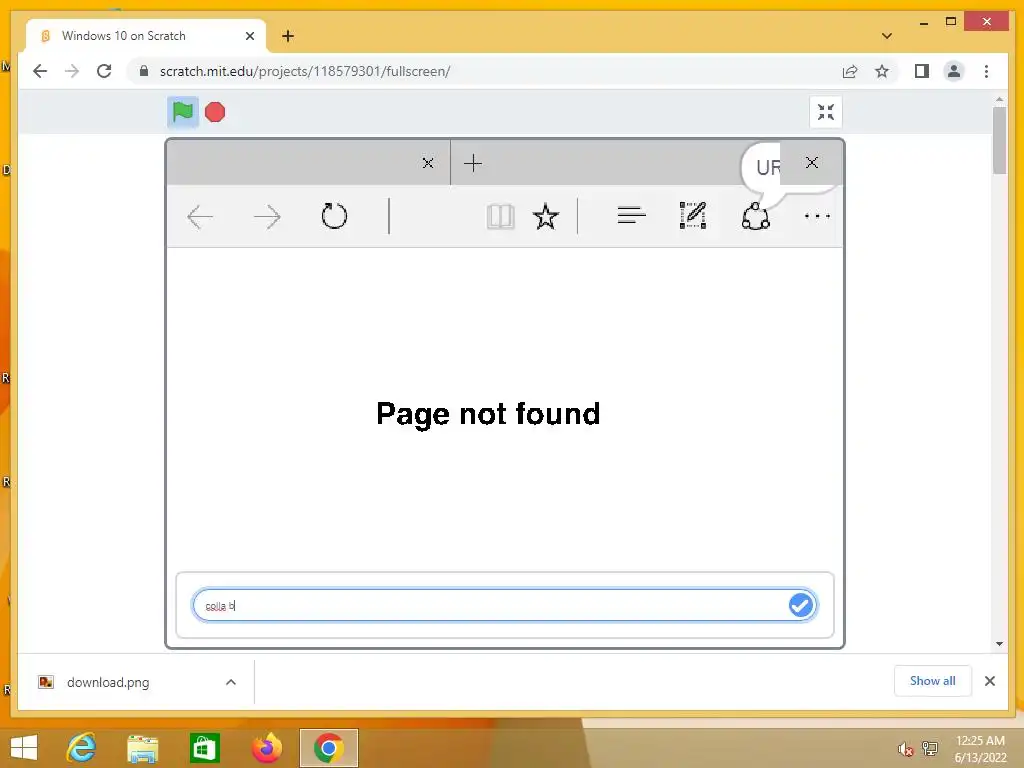
Task: Exit Scratch fullscreen mode
Action: point(825,112)
